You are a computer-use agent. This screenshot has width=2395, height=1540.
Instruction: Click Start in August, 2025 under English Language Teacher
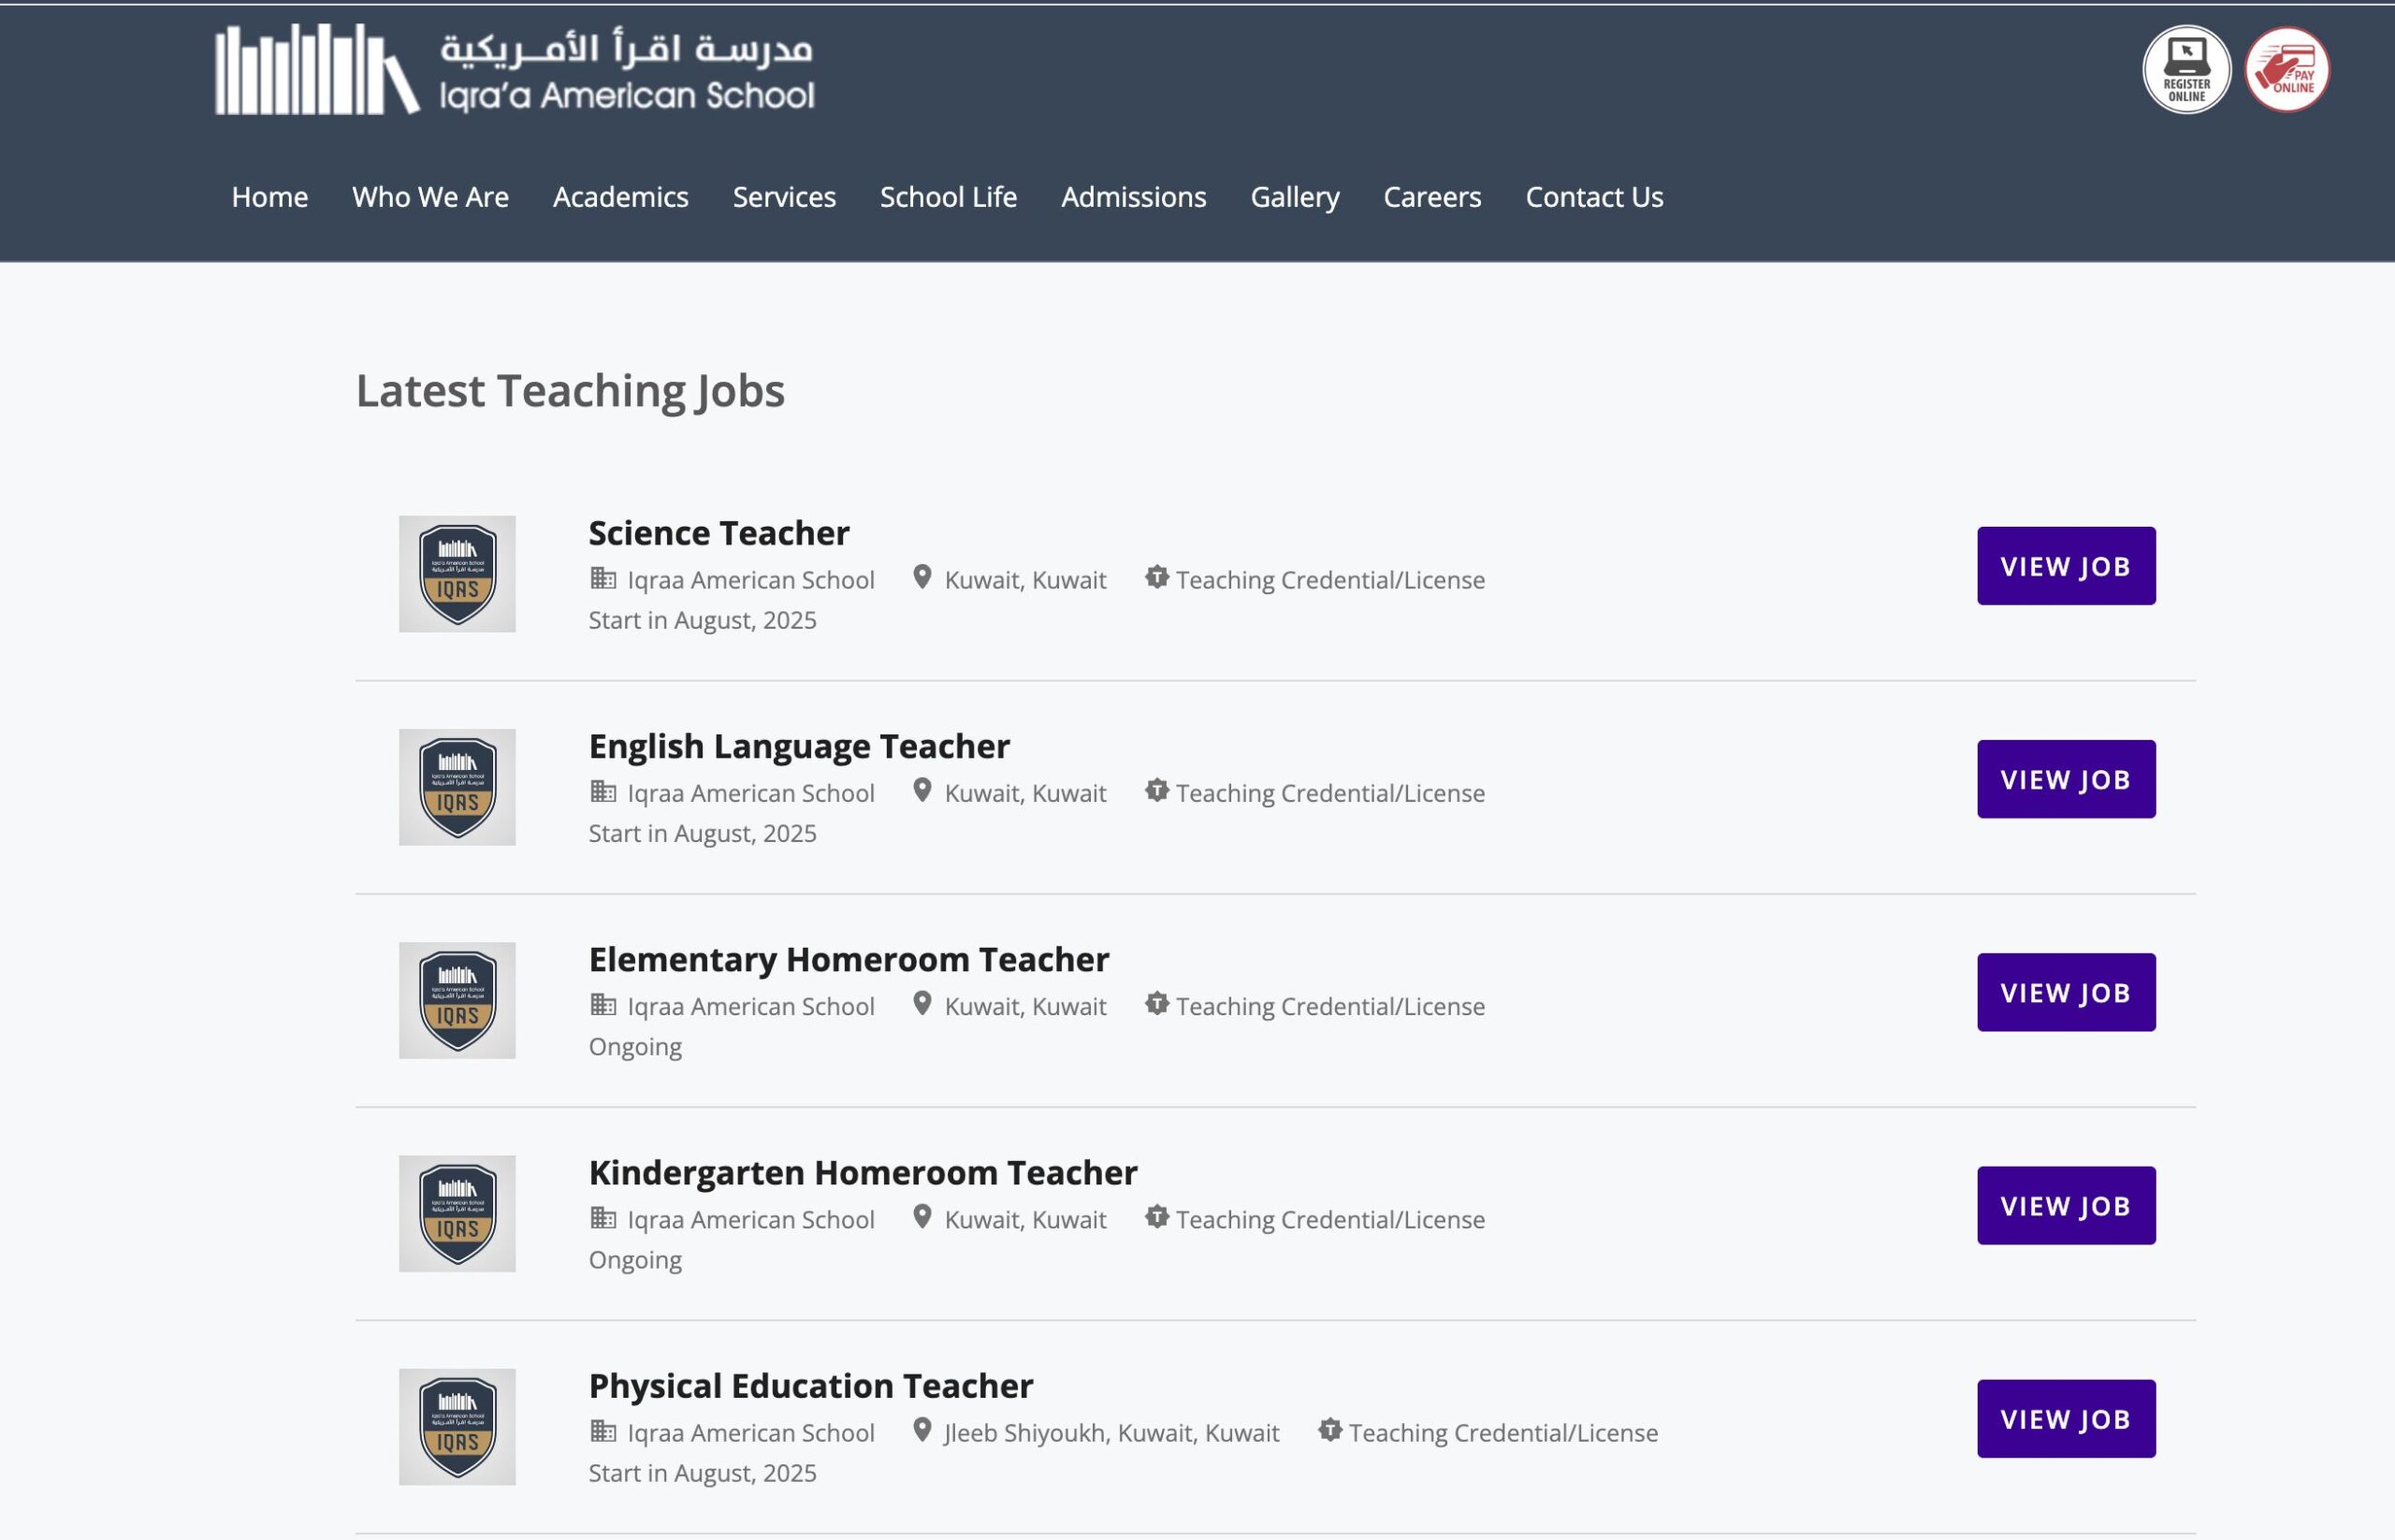tap(702, 833)
